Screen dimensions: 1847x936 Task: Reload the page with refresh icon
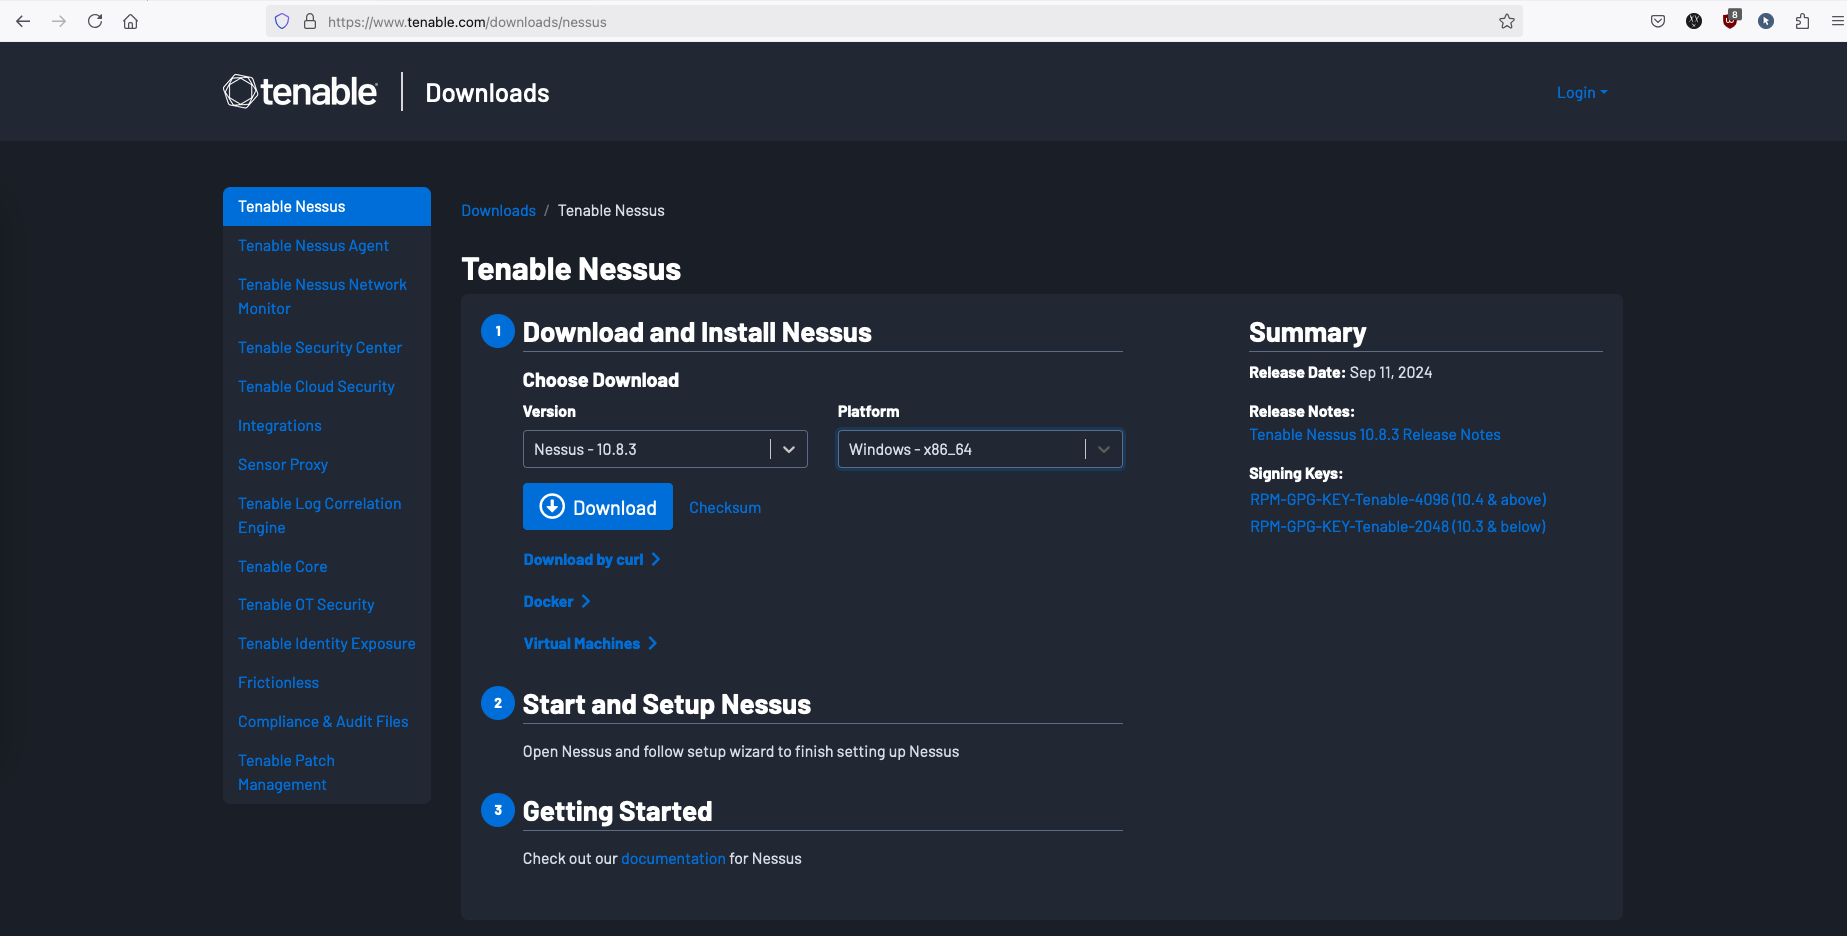[x=95, y=21]
